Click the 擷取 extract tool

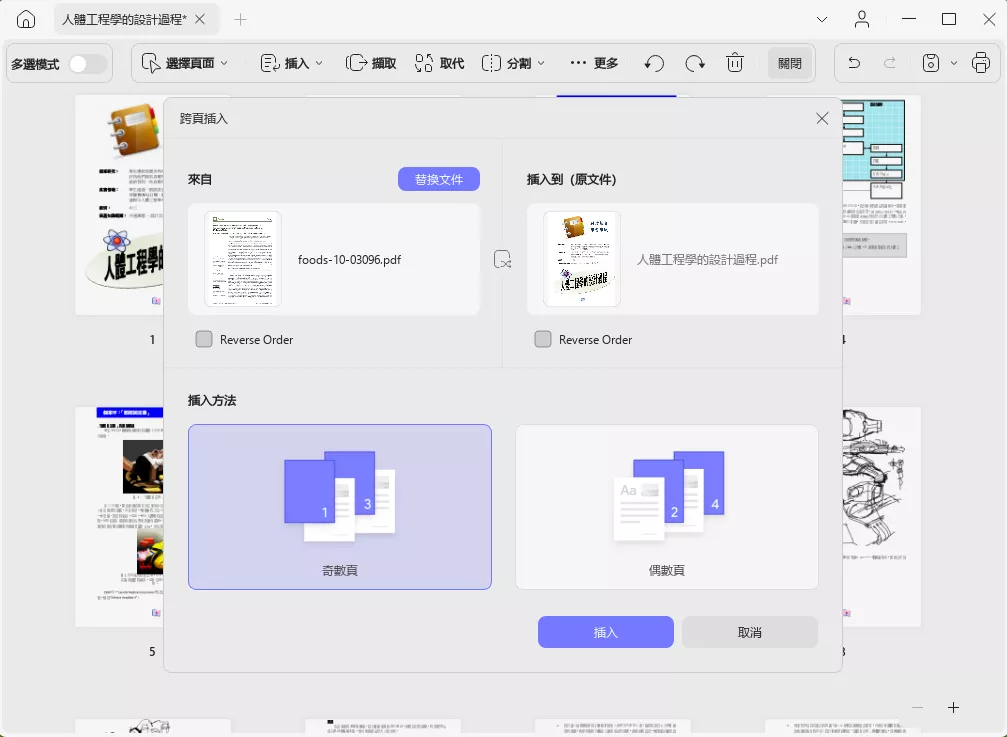click(371, 63)
